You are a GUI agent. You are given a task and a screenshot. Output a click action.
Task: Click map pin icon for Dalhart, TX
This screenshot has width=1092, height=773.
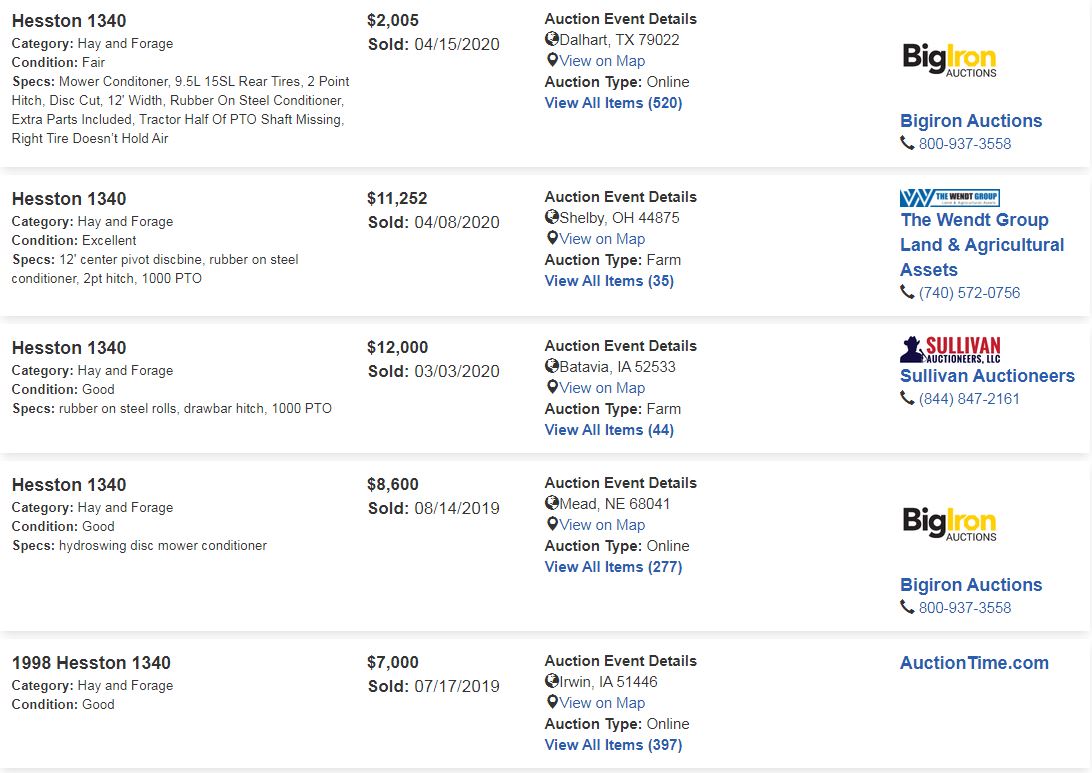(552, 61)
